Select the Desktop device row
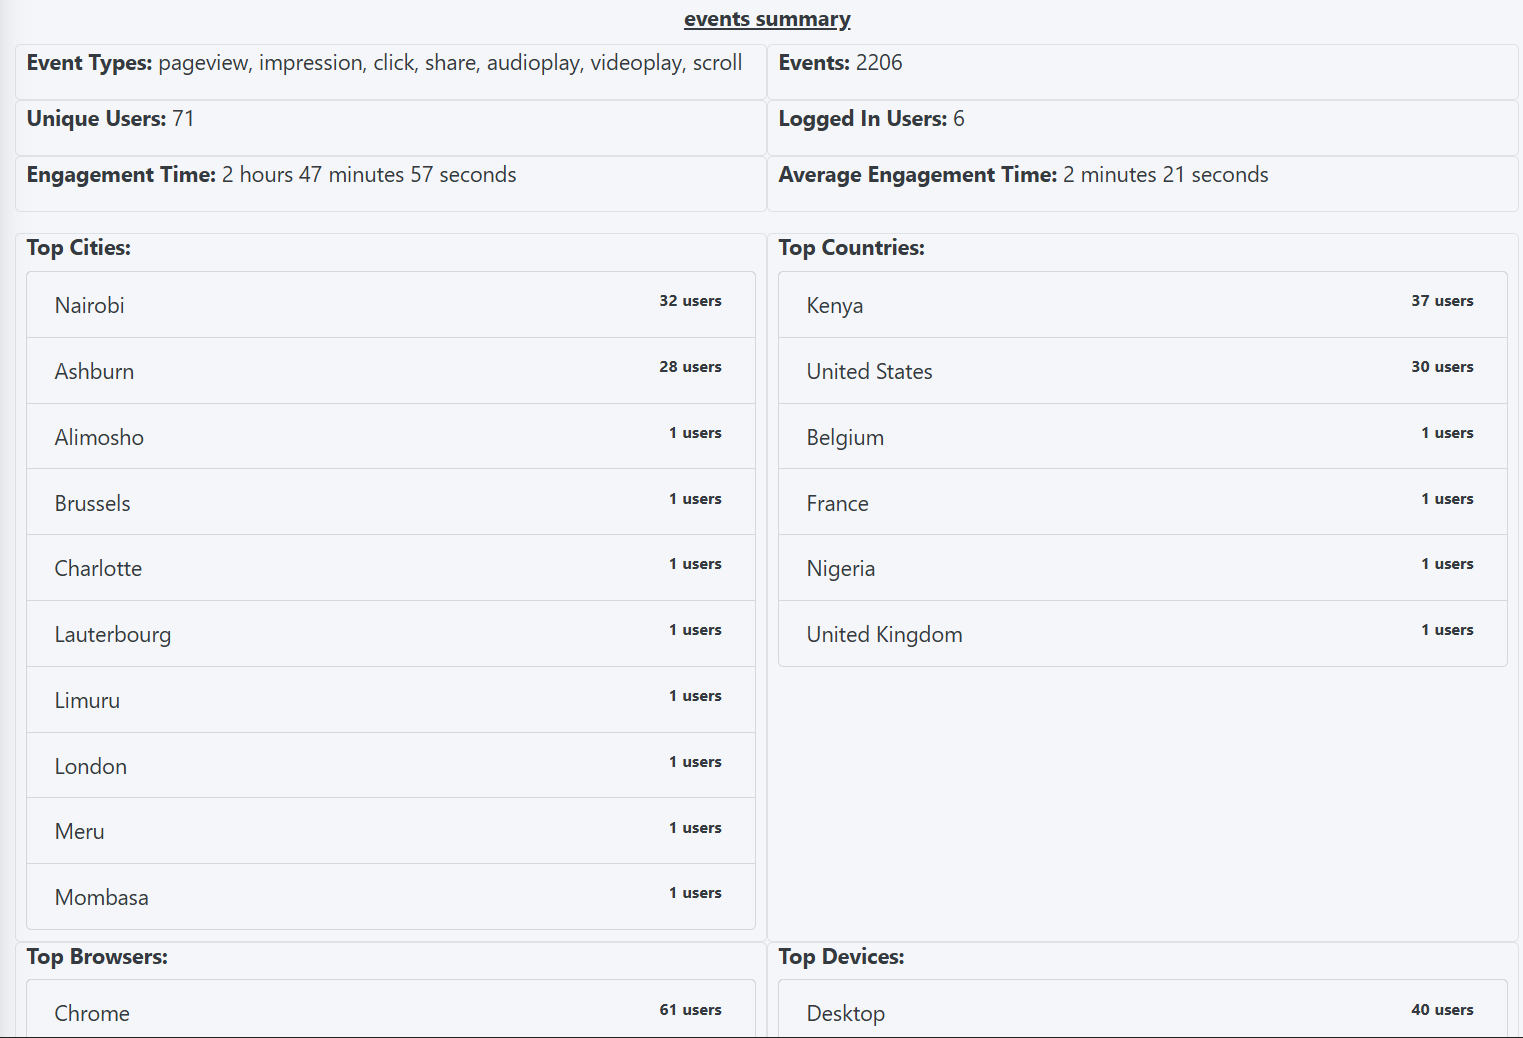This screenshot has height=1038, width=1523. [1142, 1012]
